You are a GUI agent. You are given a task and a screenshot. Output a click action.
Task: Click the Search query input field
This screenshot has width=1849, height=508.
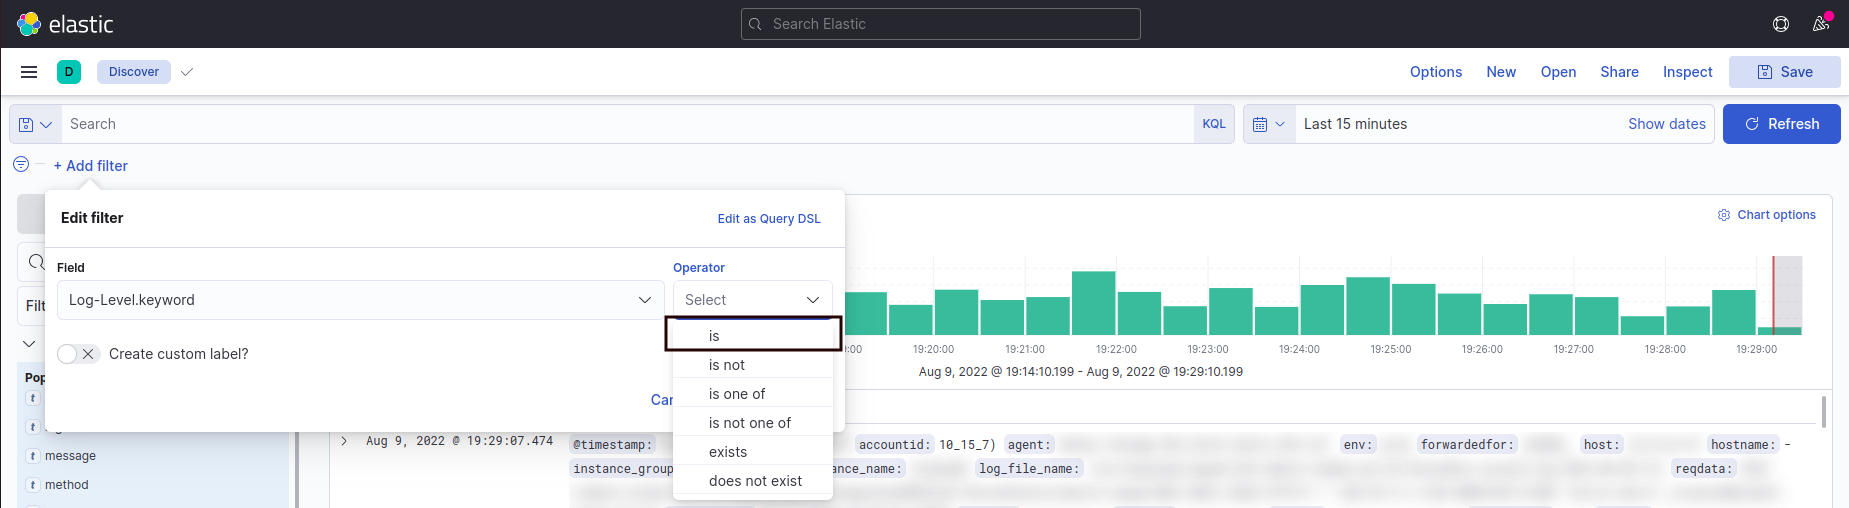pyautogui.click(x=627, y=124)
